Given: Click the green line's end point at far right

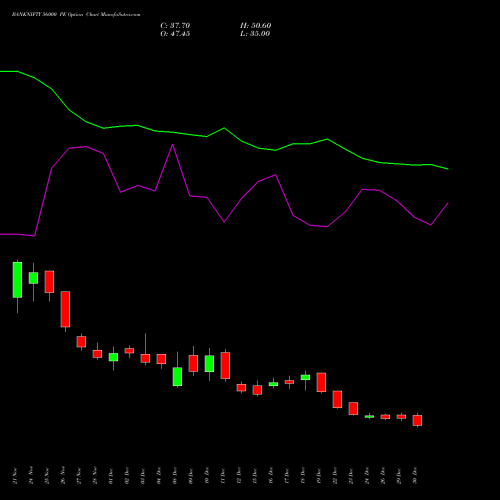Looking at the screenshot, I should pyautogui.click(x=448, y=169).
